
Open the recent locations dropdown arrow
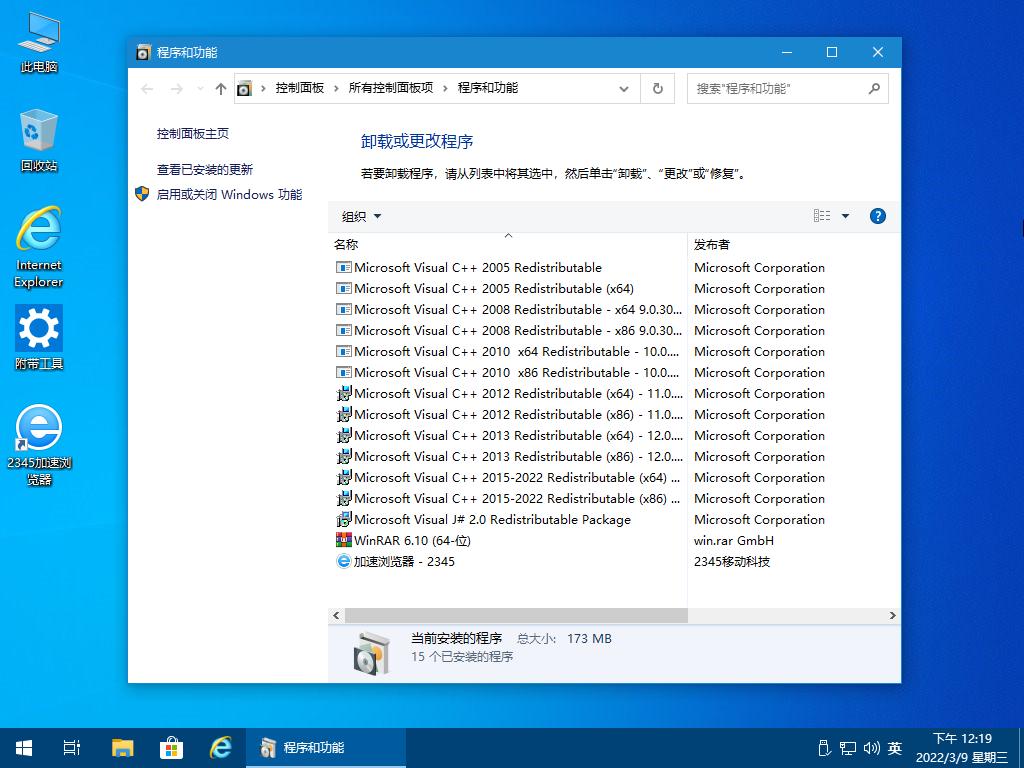point(200,89)
